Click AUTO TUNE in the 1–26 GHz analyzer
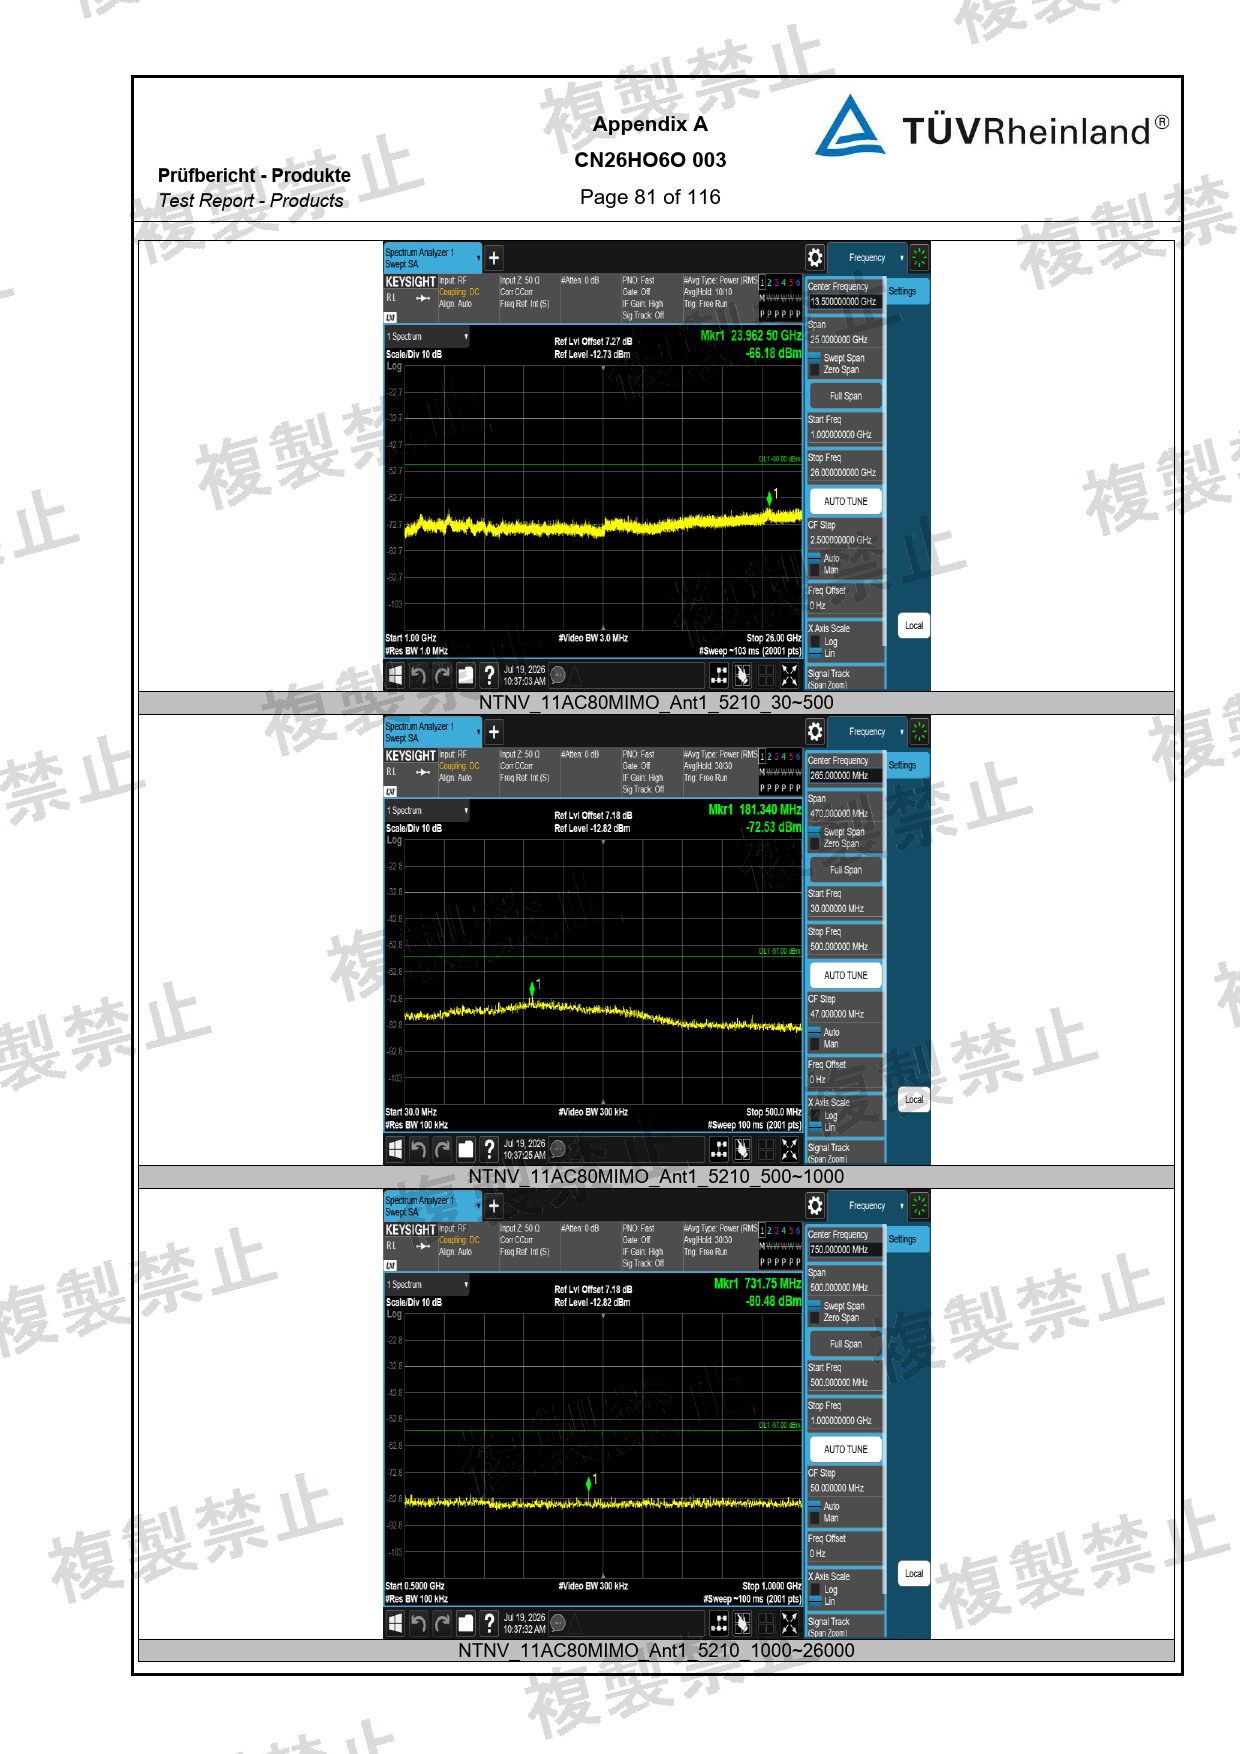Screen dimensions: 1240x1754 846,501
